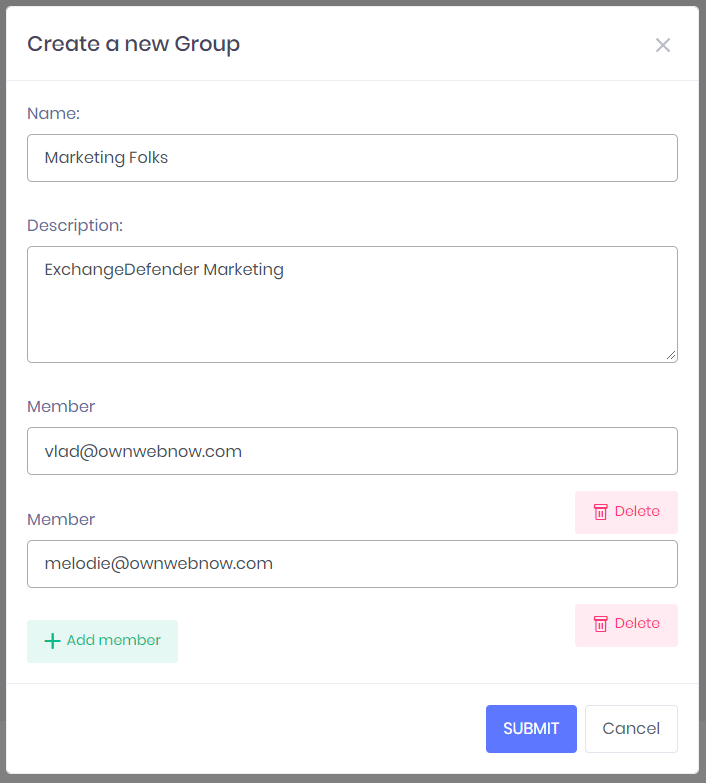This screenshot has width=706, height=783.
Task: Delete the first member entry
Action: (626, 512)
